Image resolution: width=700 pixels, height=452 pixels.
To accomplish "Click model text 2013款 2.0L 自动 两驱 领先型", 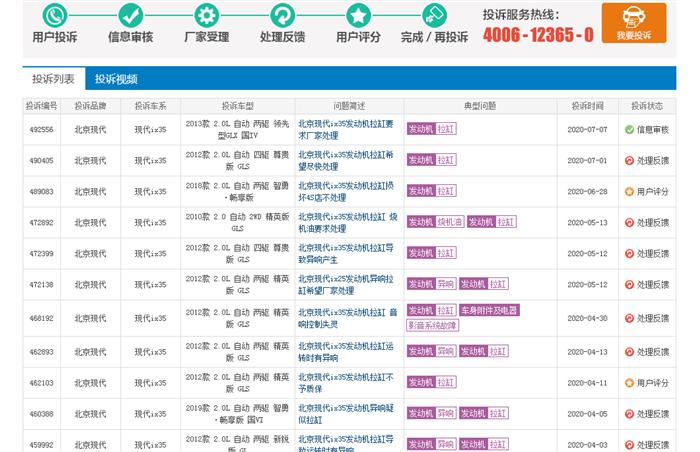I will click(x=238, y=130).
